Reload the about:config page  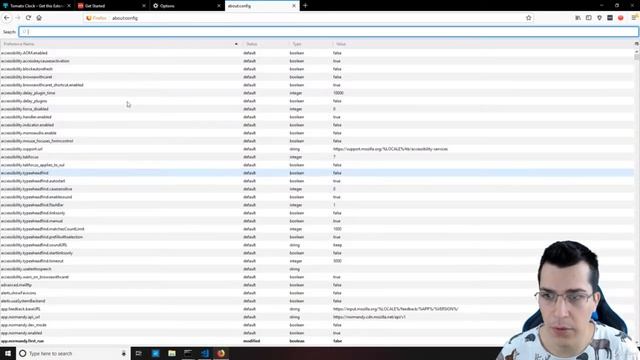28,18
